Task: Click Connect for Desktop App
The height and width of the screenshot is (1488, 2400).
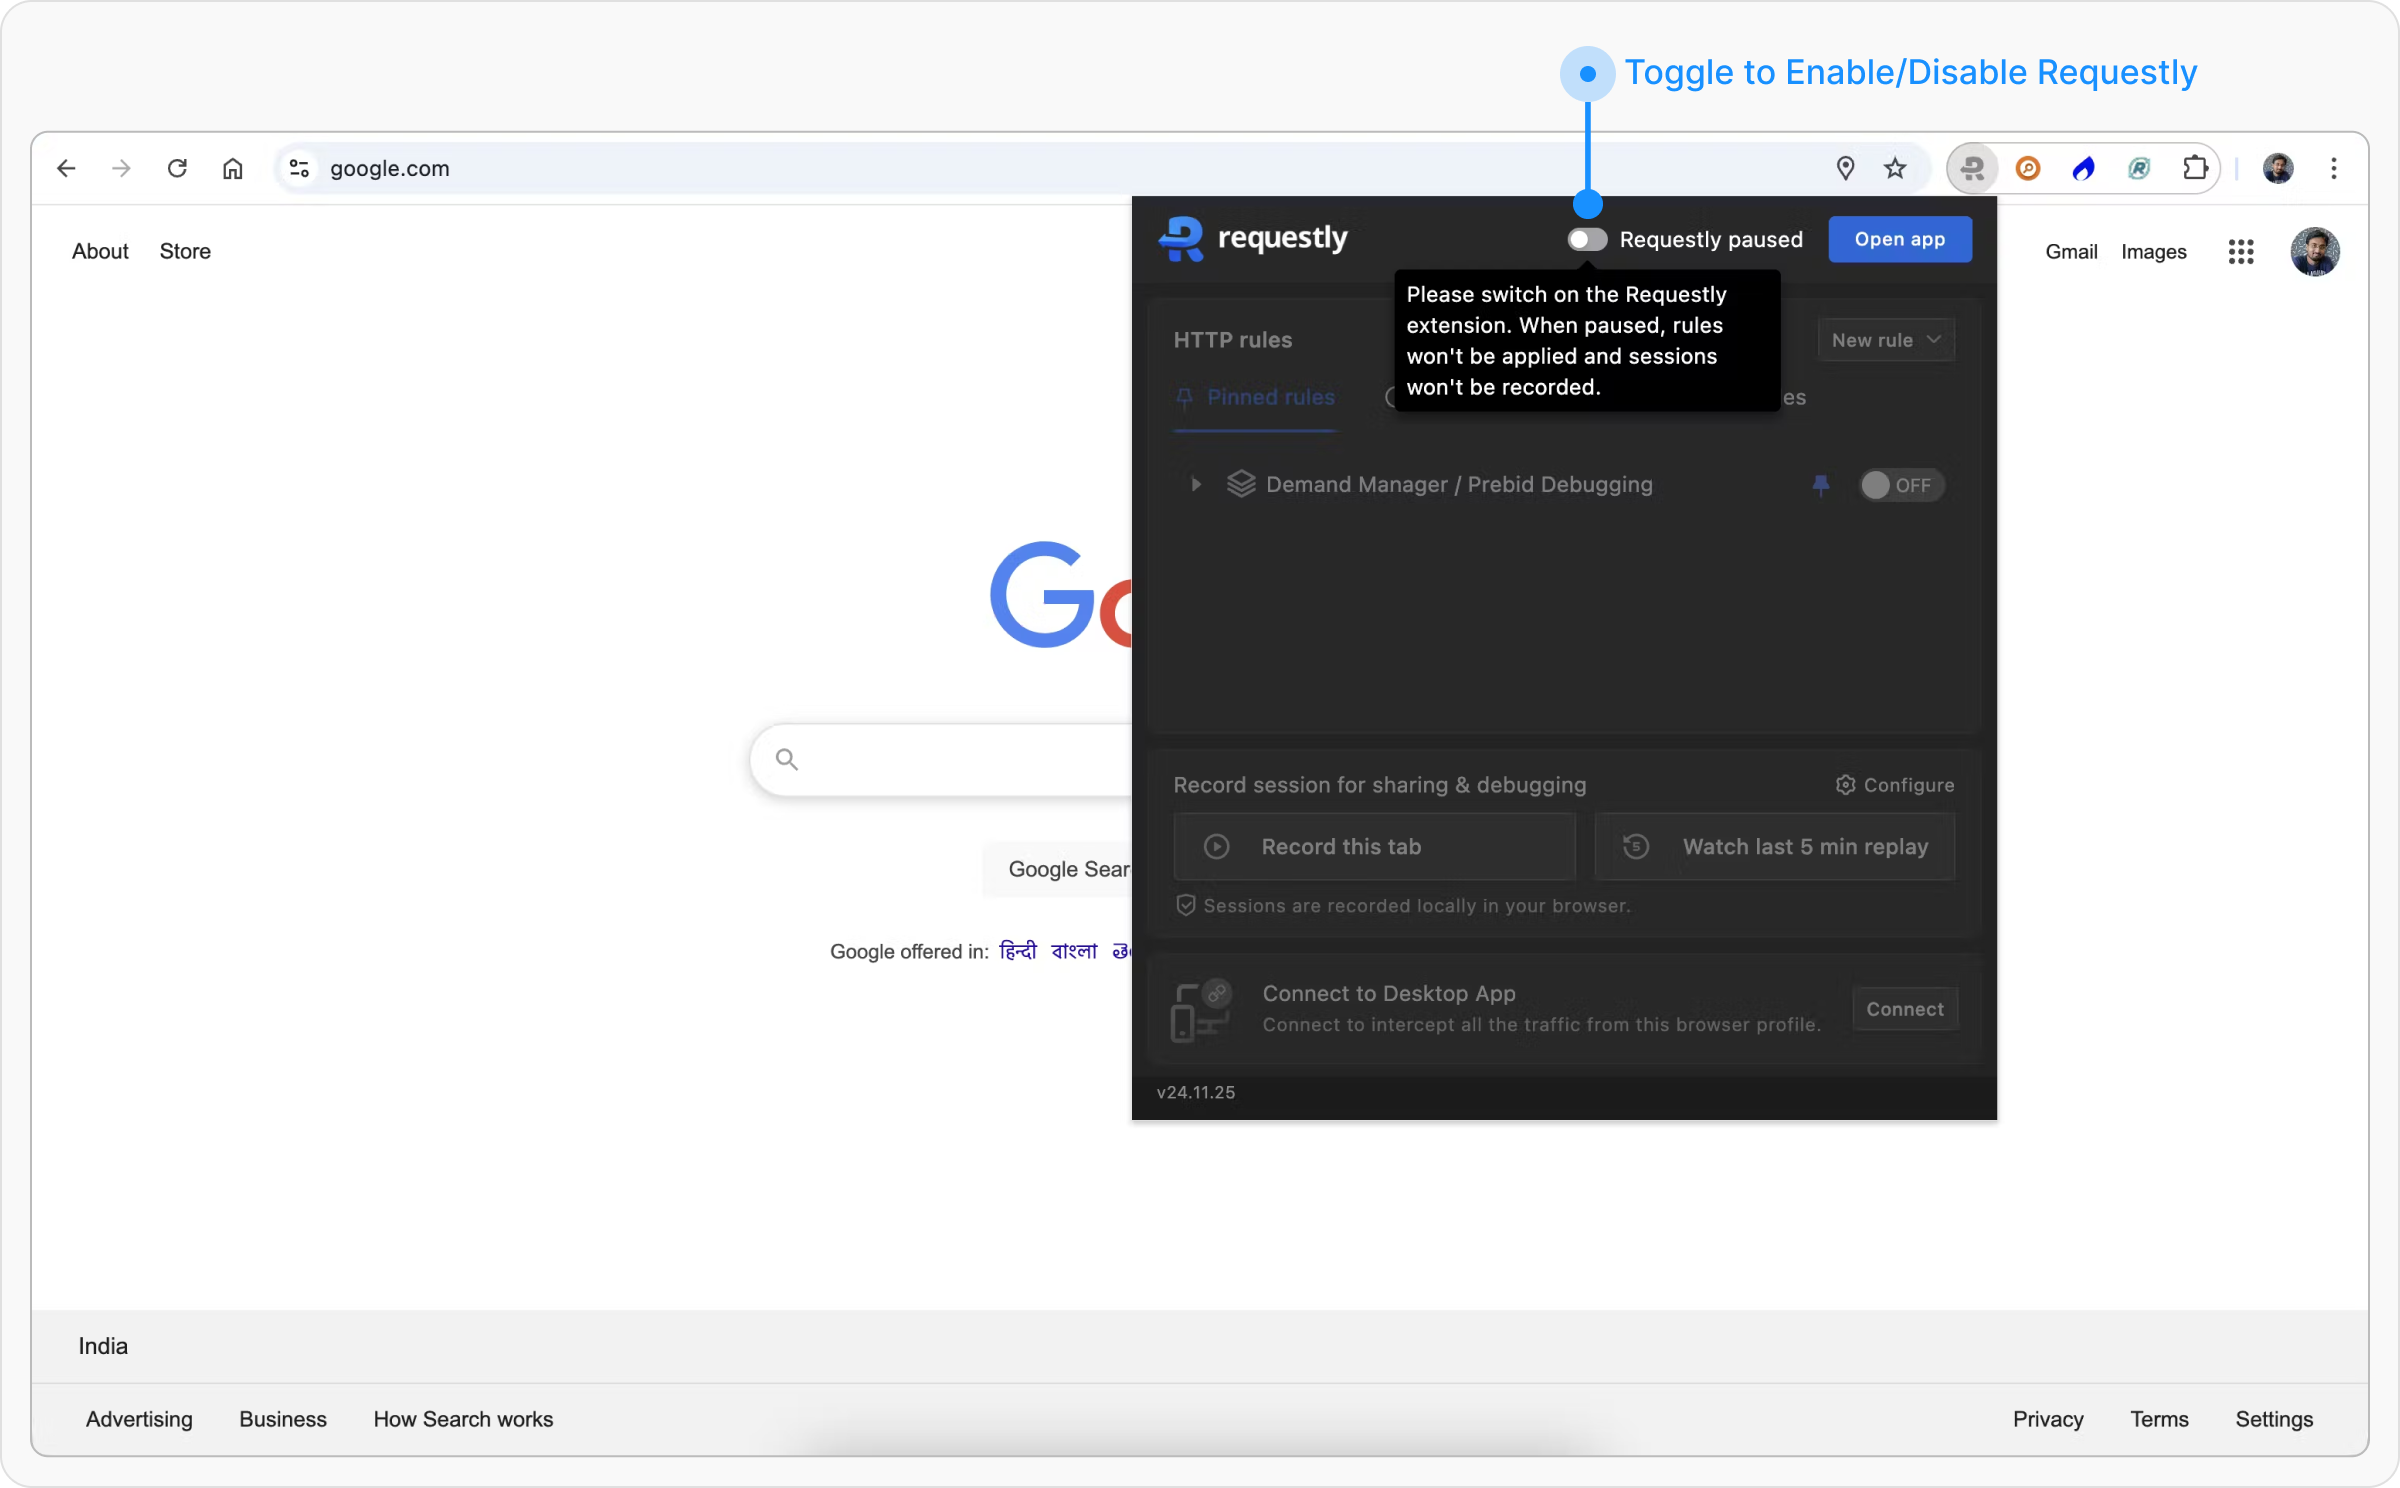Action: click(x=1904, y=1009)
